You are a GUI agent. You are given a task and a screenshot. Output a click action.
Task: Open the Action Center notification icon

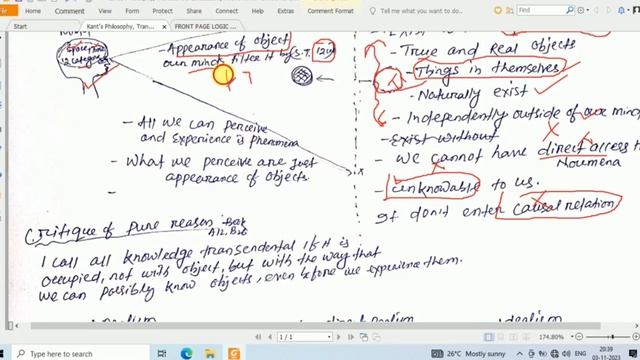click(633, 354)
